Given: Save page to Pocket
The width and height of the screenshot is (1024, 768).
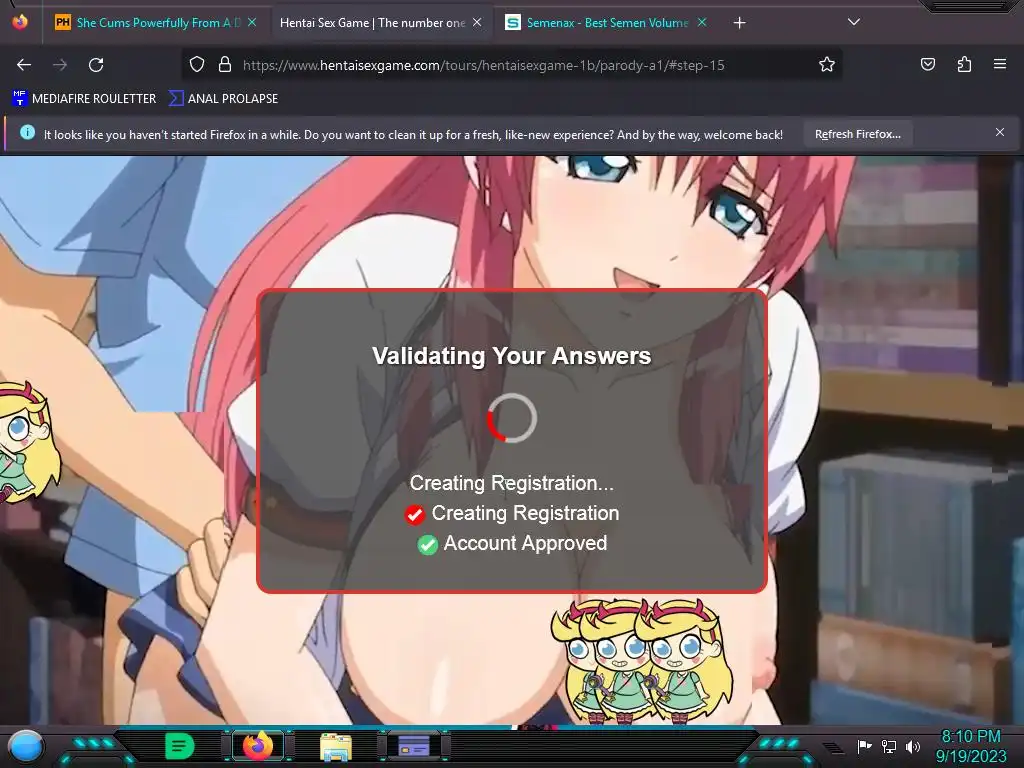Looking at the screenshot, I should 928,65.
